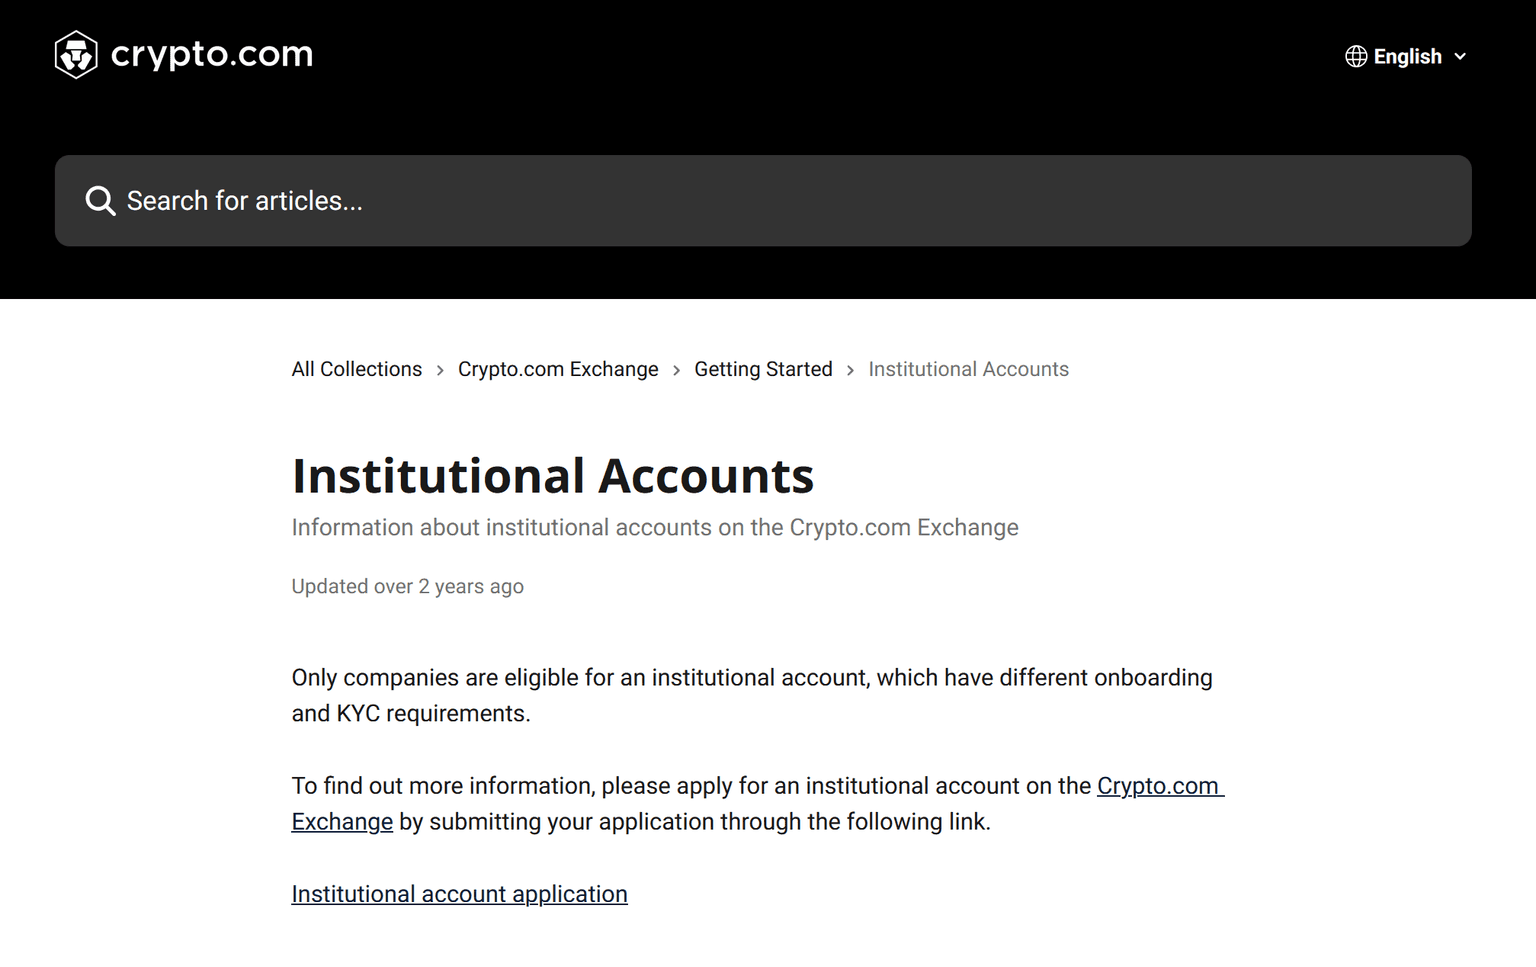Click the paragraph about KYC requirements

pyautogui.click(x=751, y=695)
